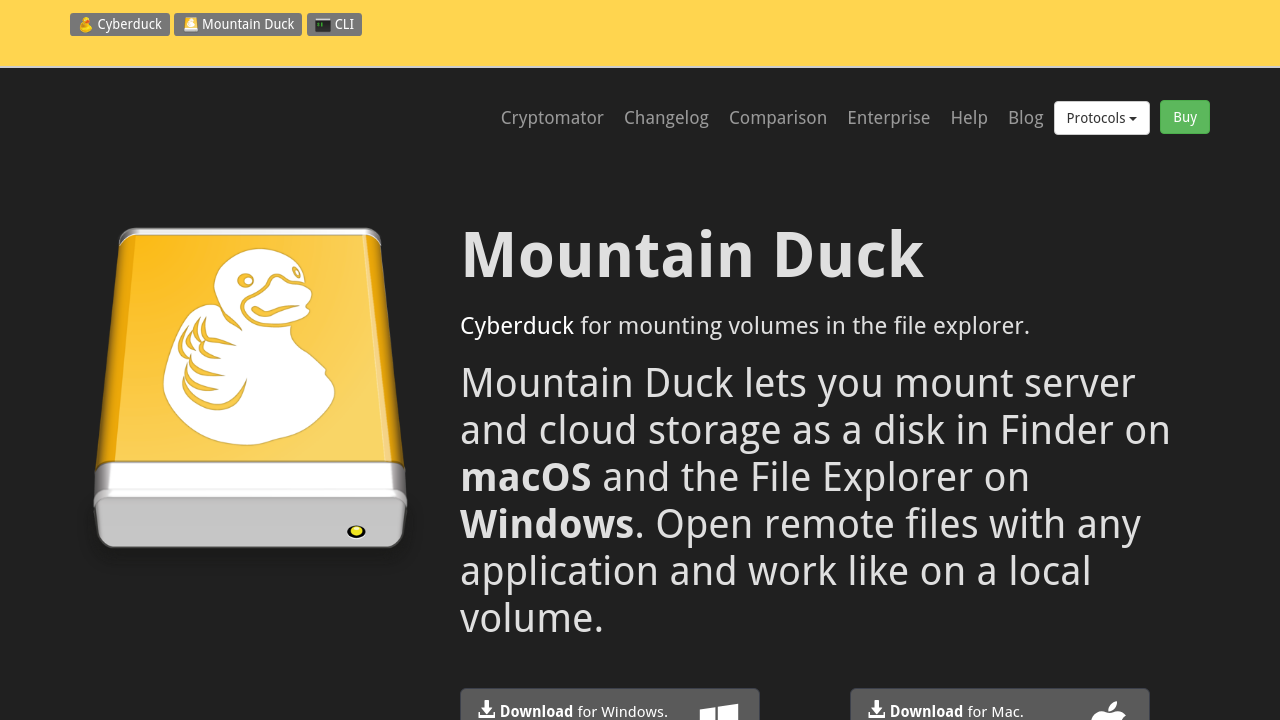This screenshot has width=1280, height=720.
Task: Go to the Changelog page
Action: [x=666, y=118]
